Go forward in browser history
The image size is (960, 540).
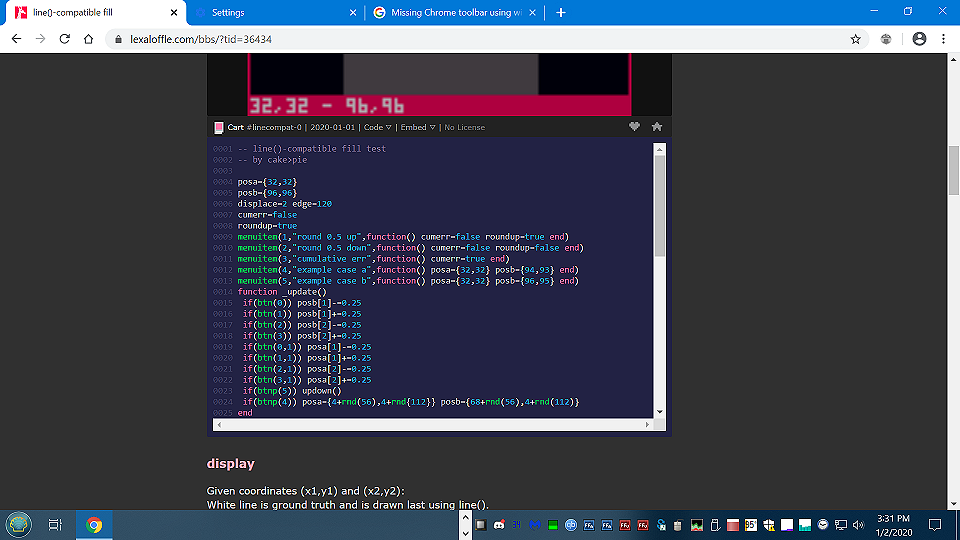(40, 39)
